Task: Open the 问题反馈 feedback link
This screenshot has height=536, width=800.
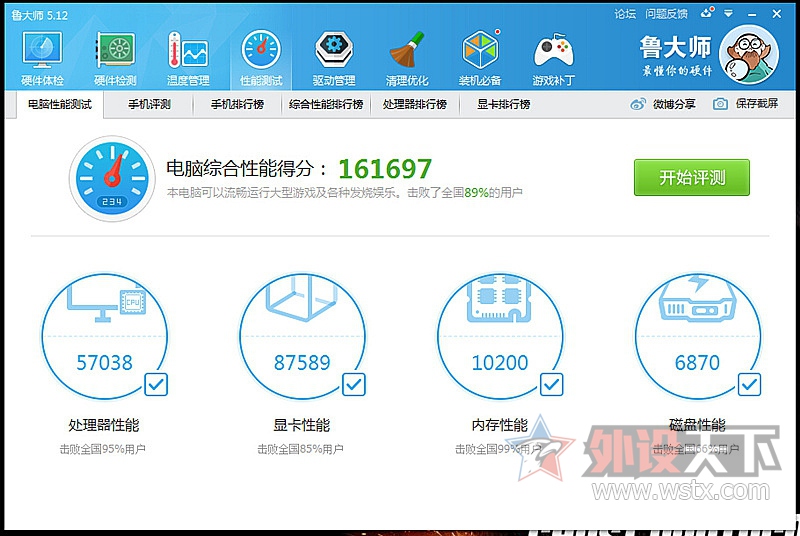Action: click(666, 14)
